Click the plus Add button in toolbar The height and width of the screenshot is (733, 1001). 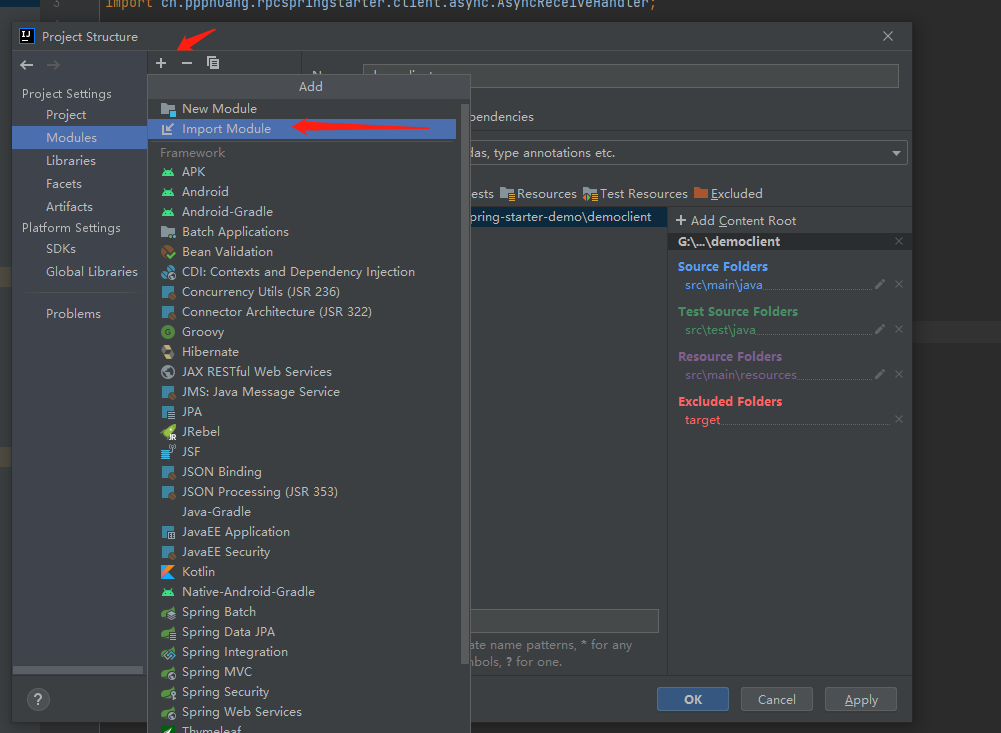[x=161, y=63]
